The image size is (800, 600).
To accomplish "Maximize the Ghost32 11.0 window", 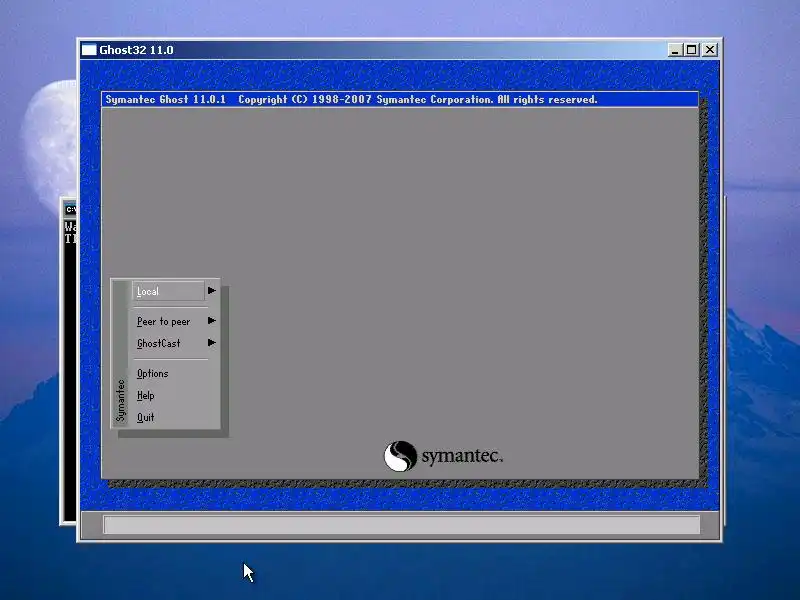I will (691, 50).
